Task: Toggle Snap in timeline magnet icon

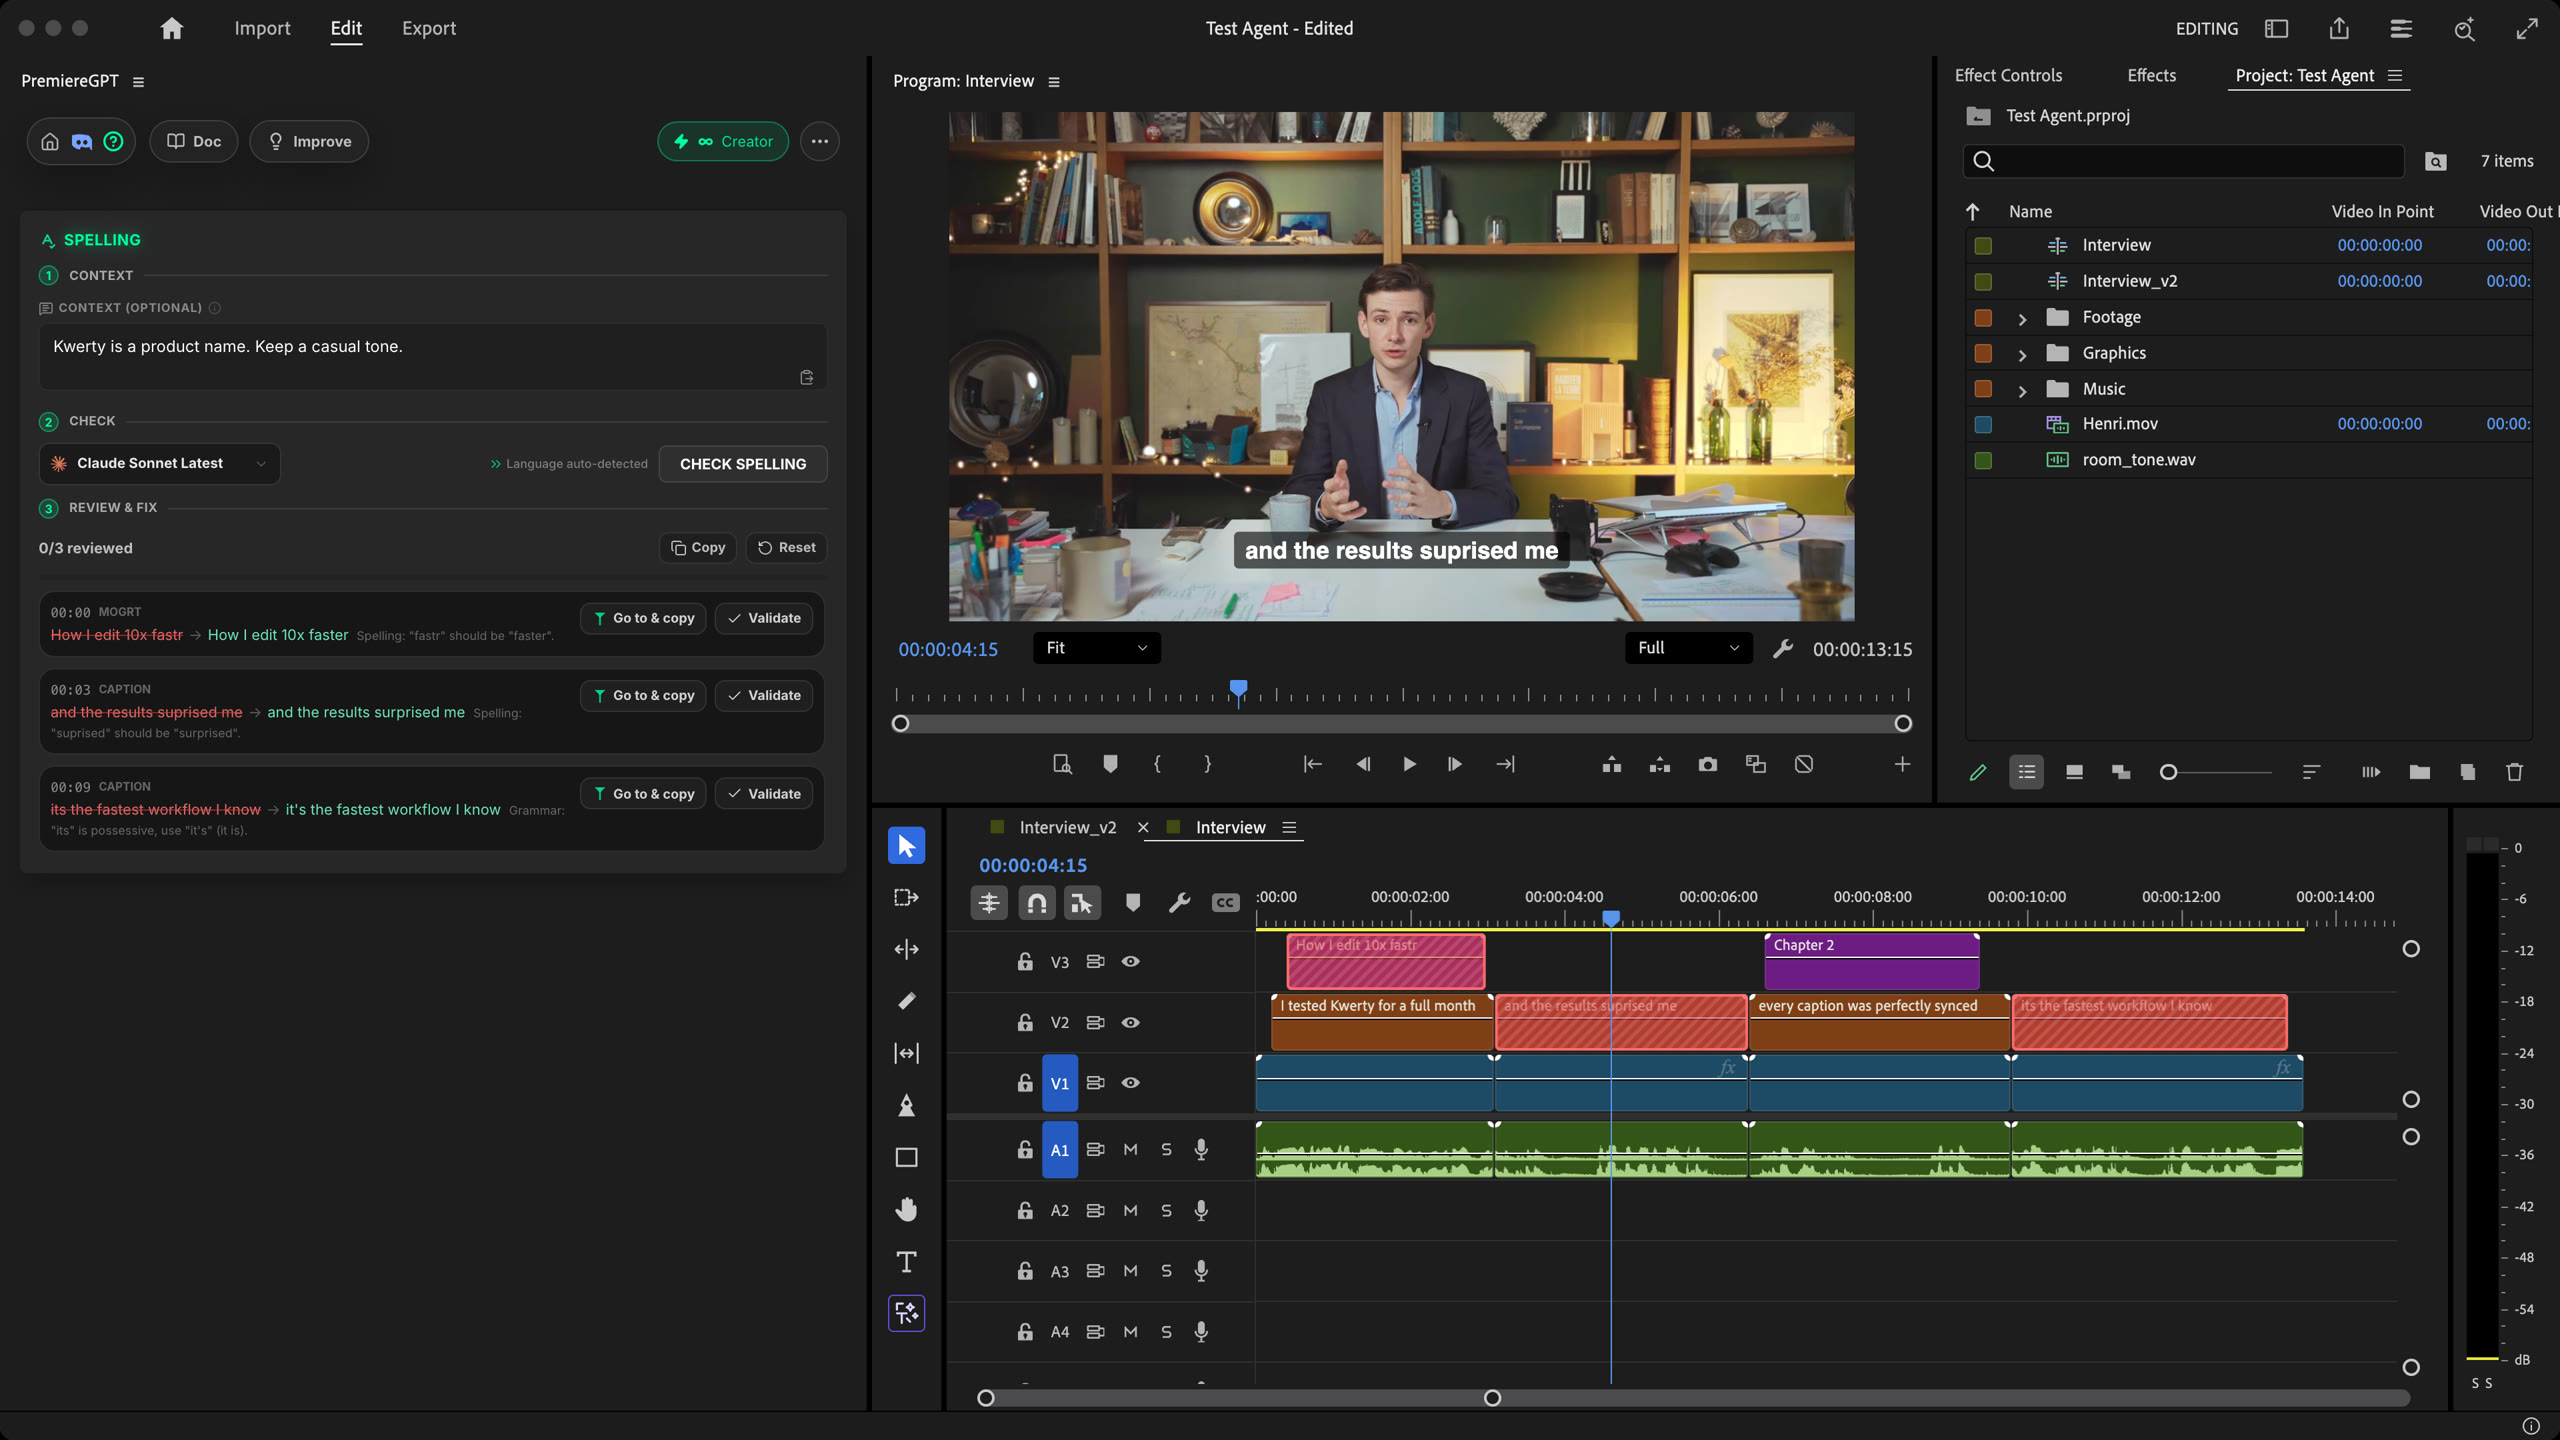Action: click(x=1036, y=903)
